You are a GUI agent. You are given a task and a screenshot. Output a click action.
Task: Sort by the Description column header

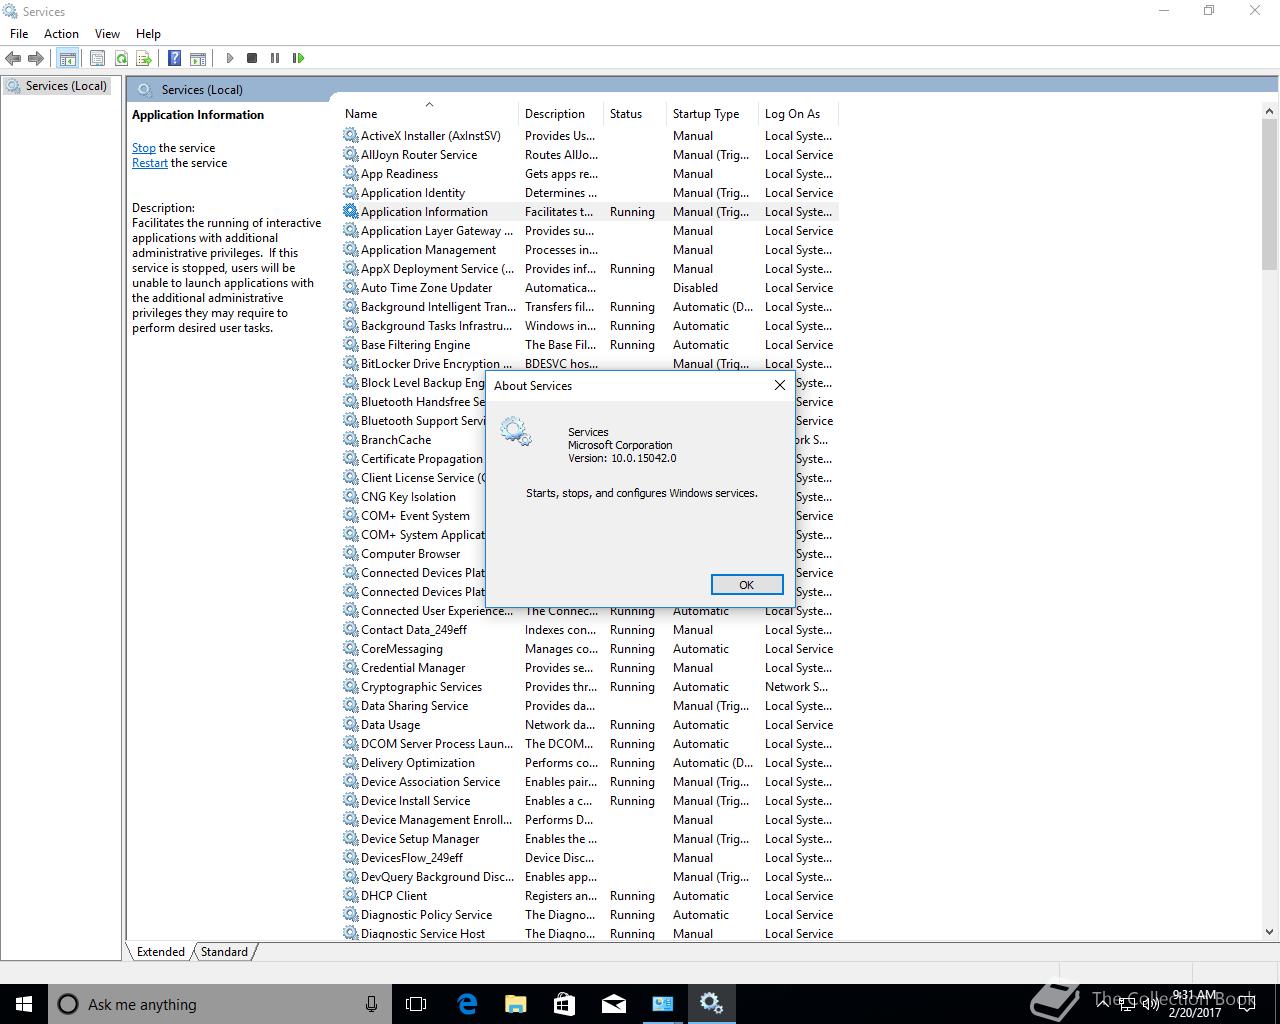click(561, 114)
